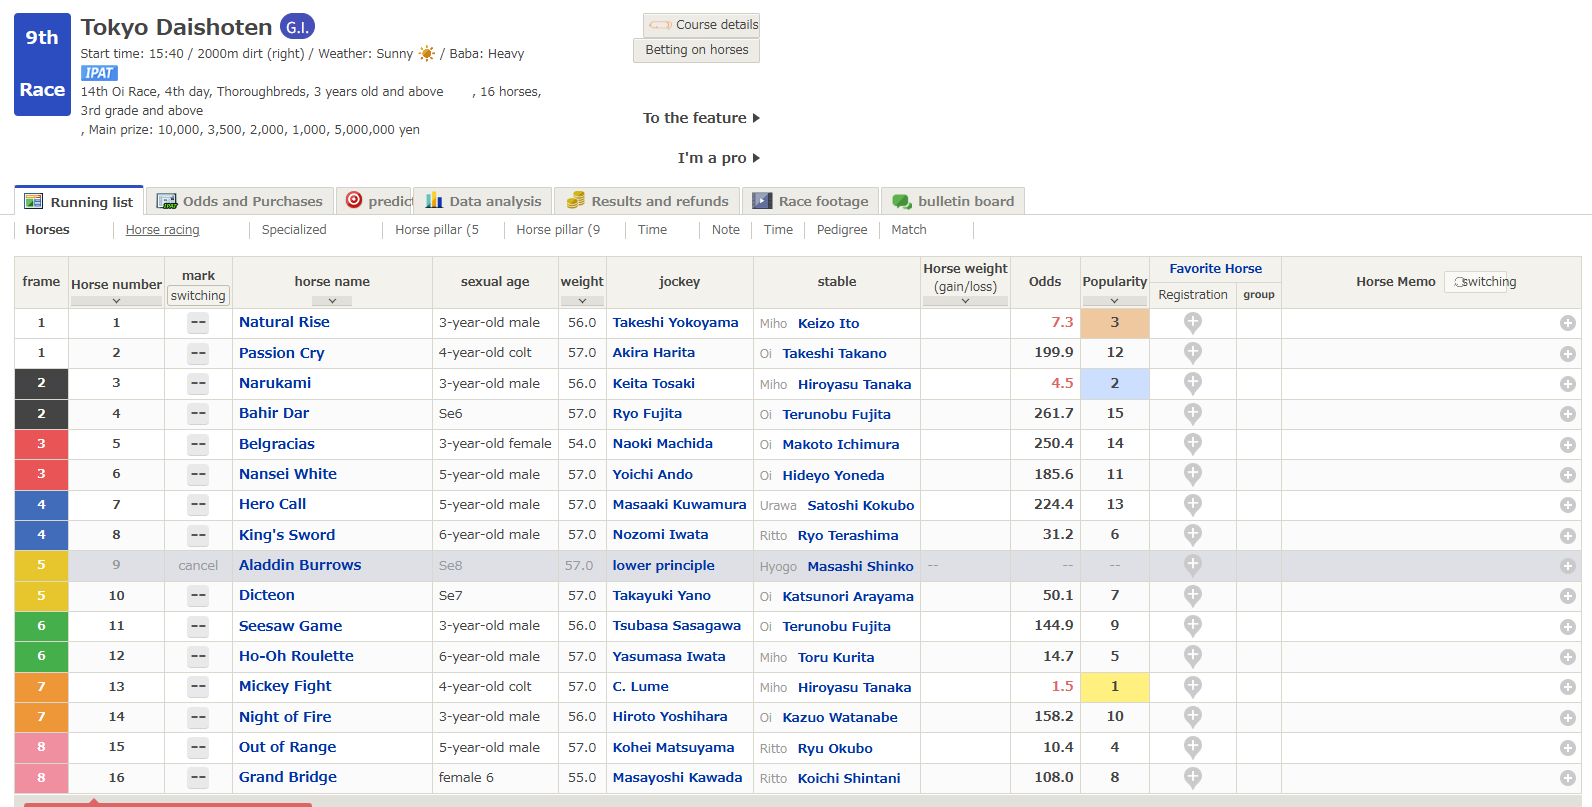Register Passion Cry as favorite horse
1592x807 pixels.
point(1192,352)
